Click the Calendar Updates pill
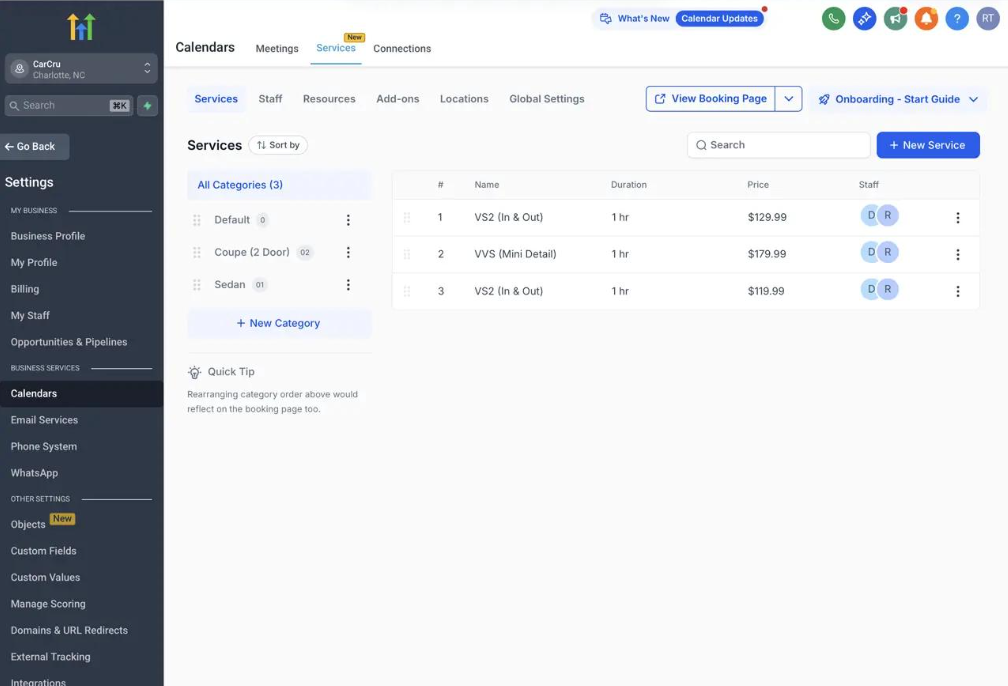Screen dimensions: 1008x686 click(719, 19)
